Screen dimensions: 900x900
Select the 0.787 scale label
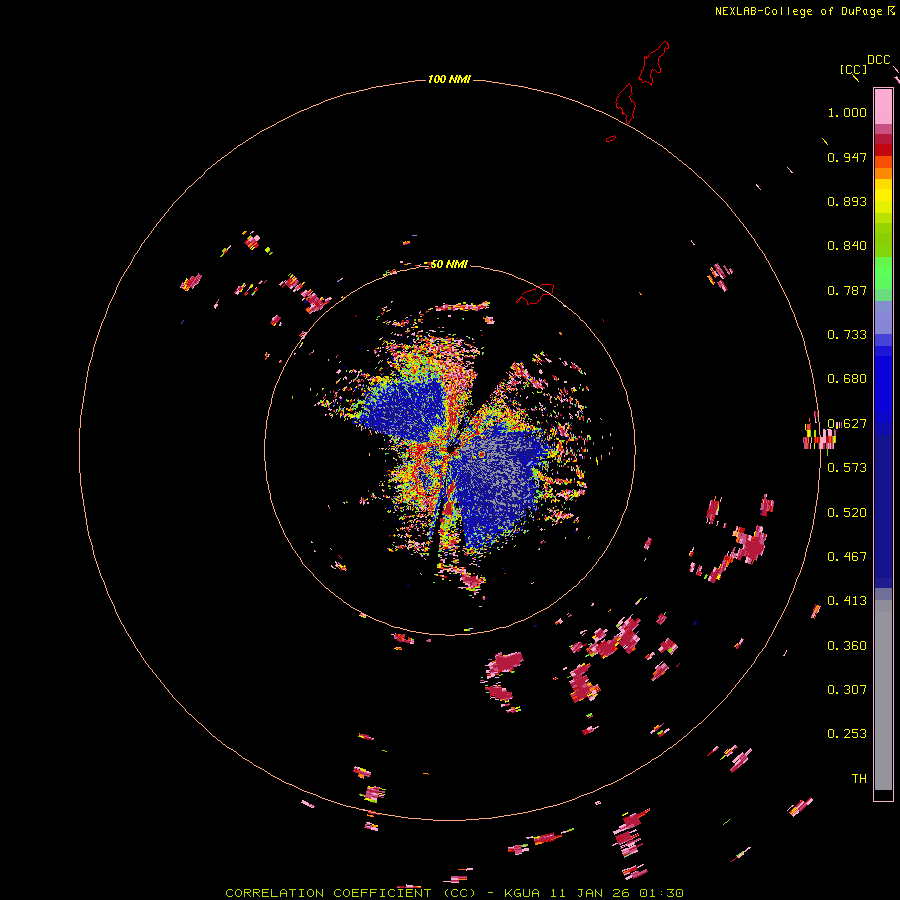[847, 290]
